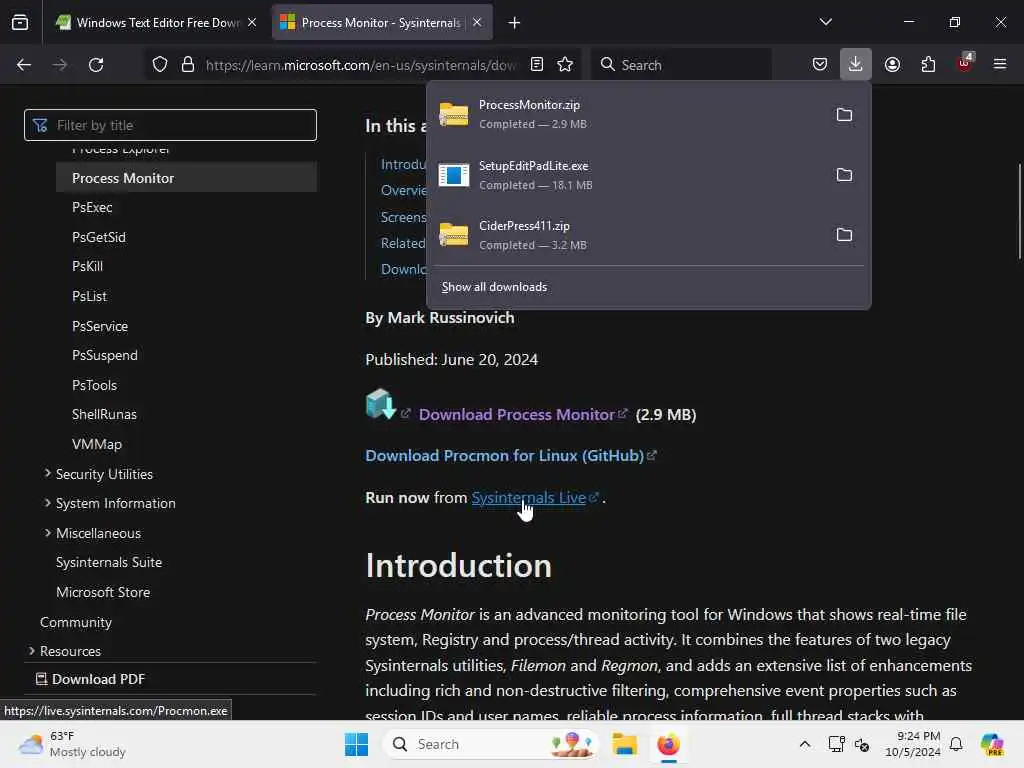Screen dimensions: 1024x768
Task: Open Windows Start menu
Action: click(357, 744)
